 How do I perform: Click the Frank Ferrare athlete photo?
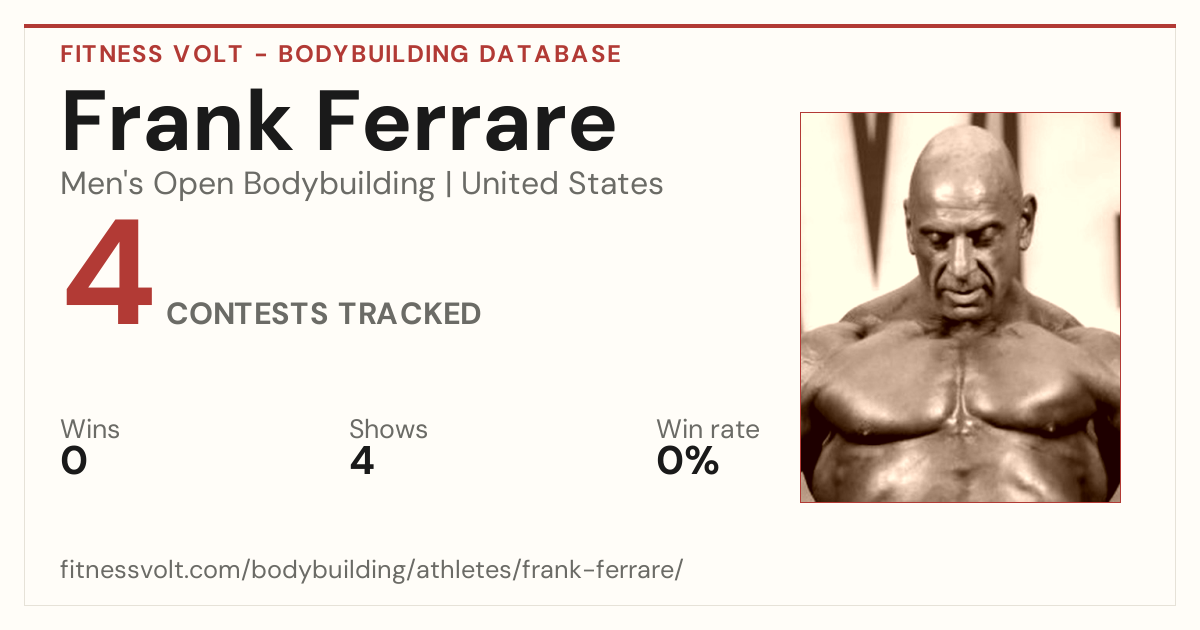[960, 307]
